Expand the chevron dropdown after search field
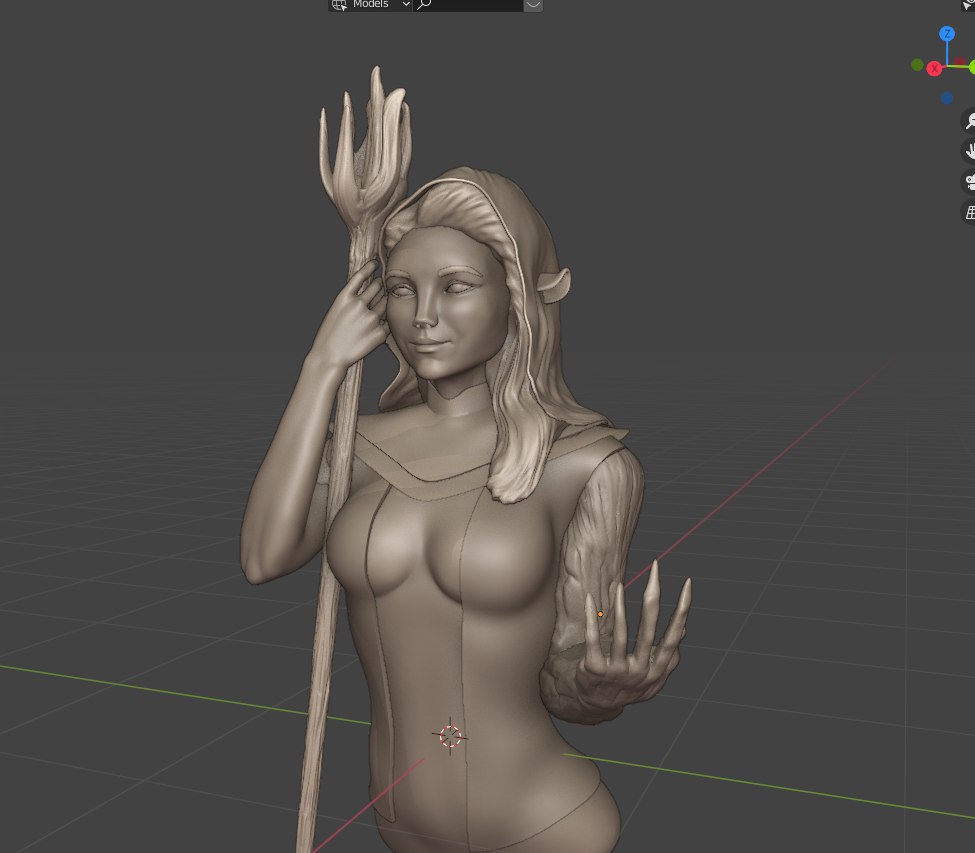Viewport: 975px width, 853px height. pos(533,5)
